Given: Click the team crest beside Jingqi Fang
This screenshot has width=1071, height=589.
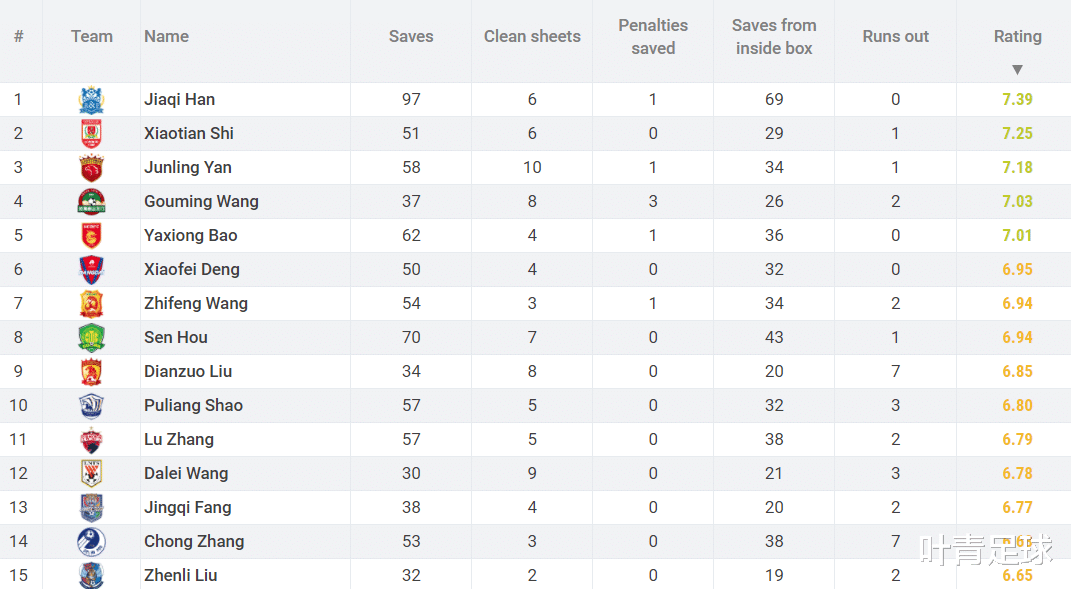Looking at the screenshot, I should [x=92, y=508].
